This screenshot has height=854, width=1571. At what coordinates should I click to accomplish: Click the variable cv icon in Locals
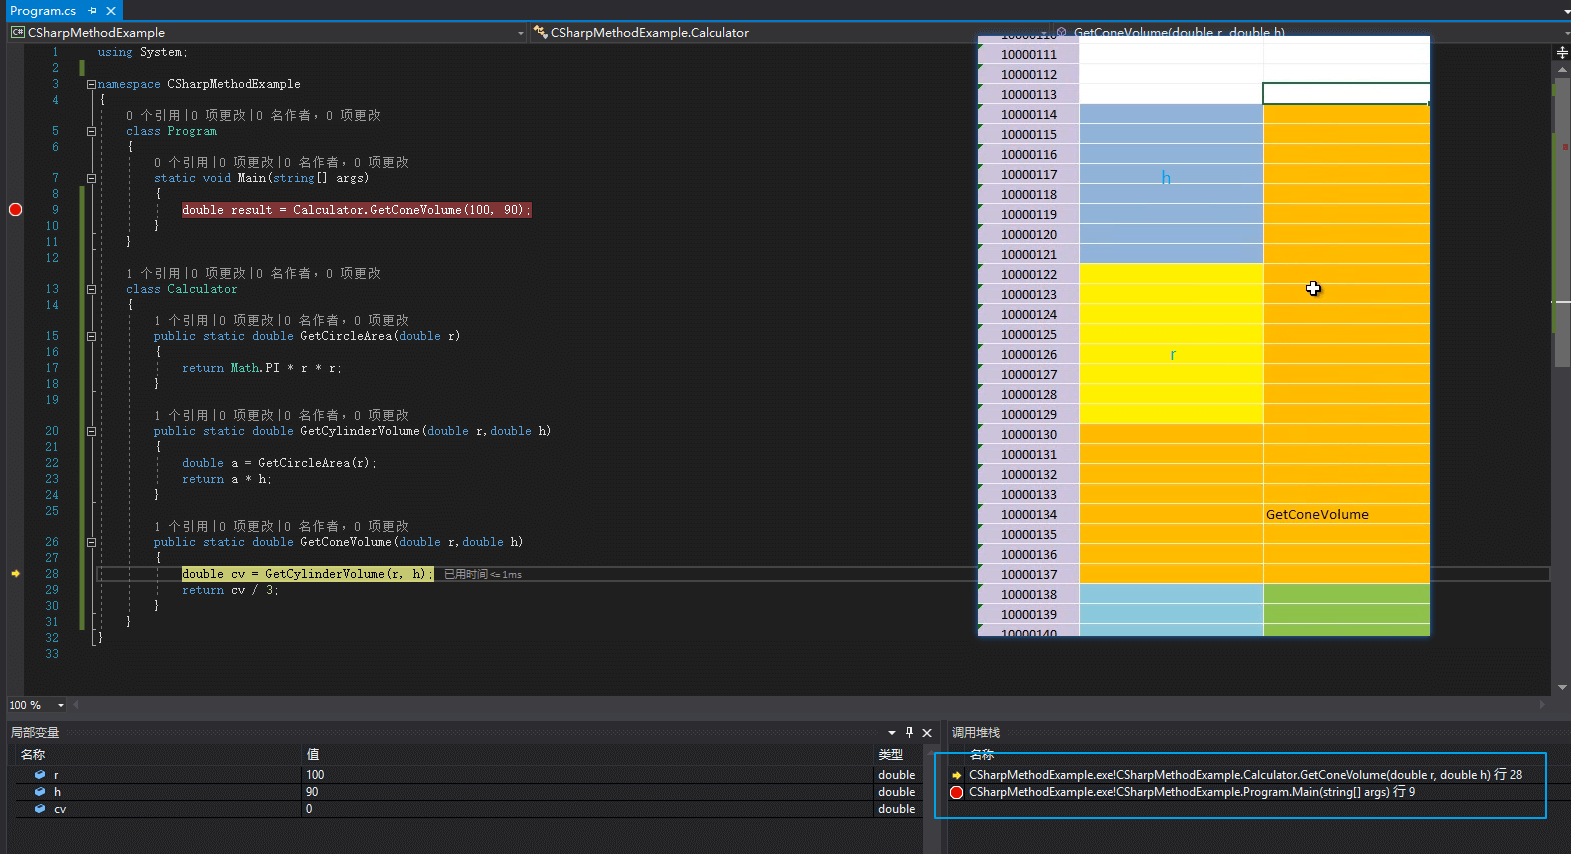(x=40, y=809)
